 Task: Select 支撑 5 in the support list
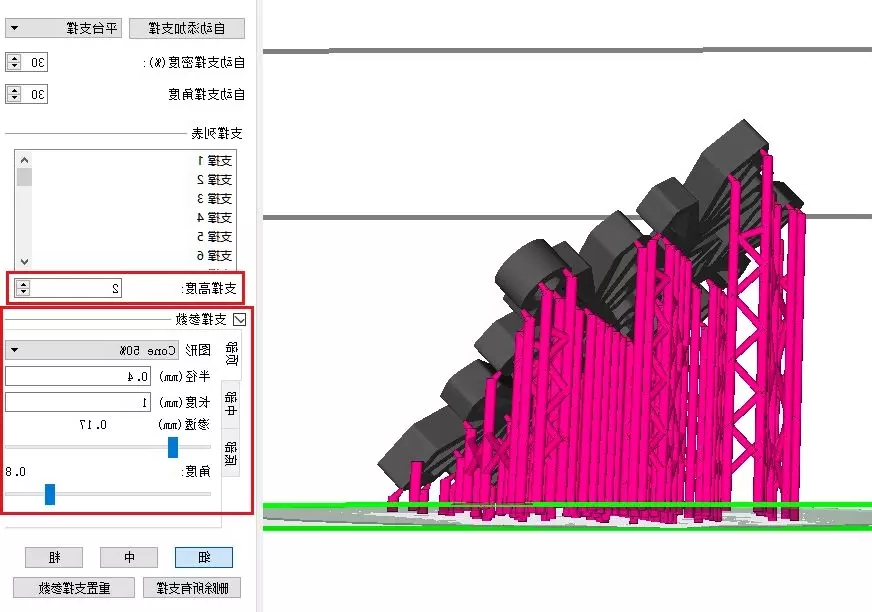tap(215, 236)
